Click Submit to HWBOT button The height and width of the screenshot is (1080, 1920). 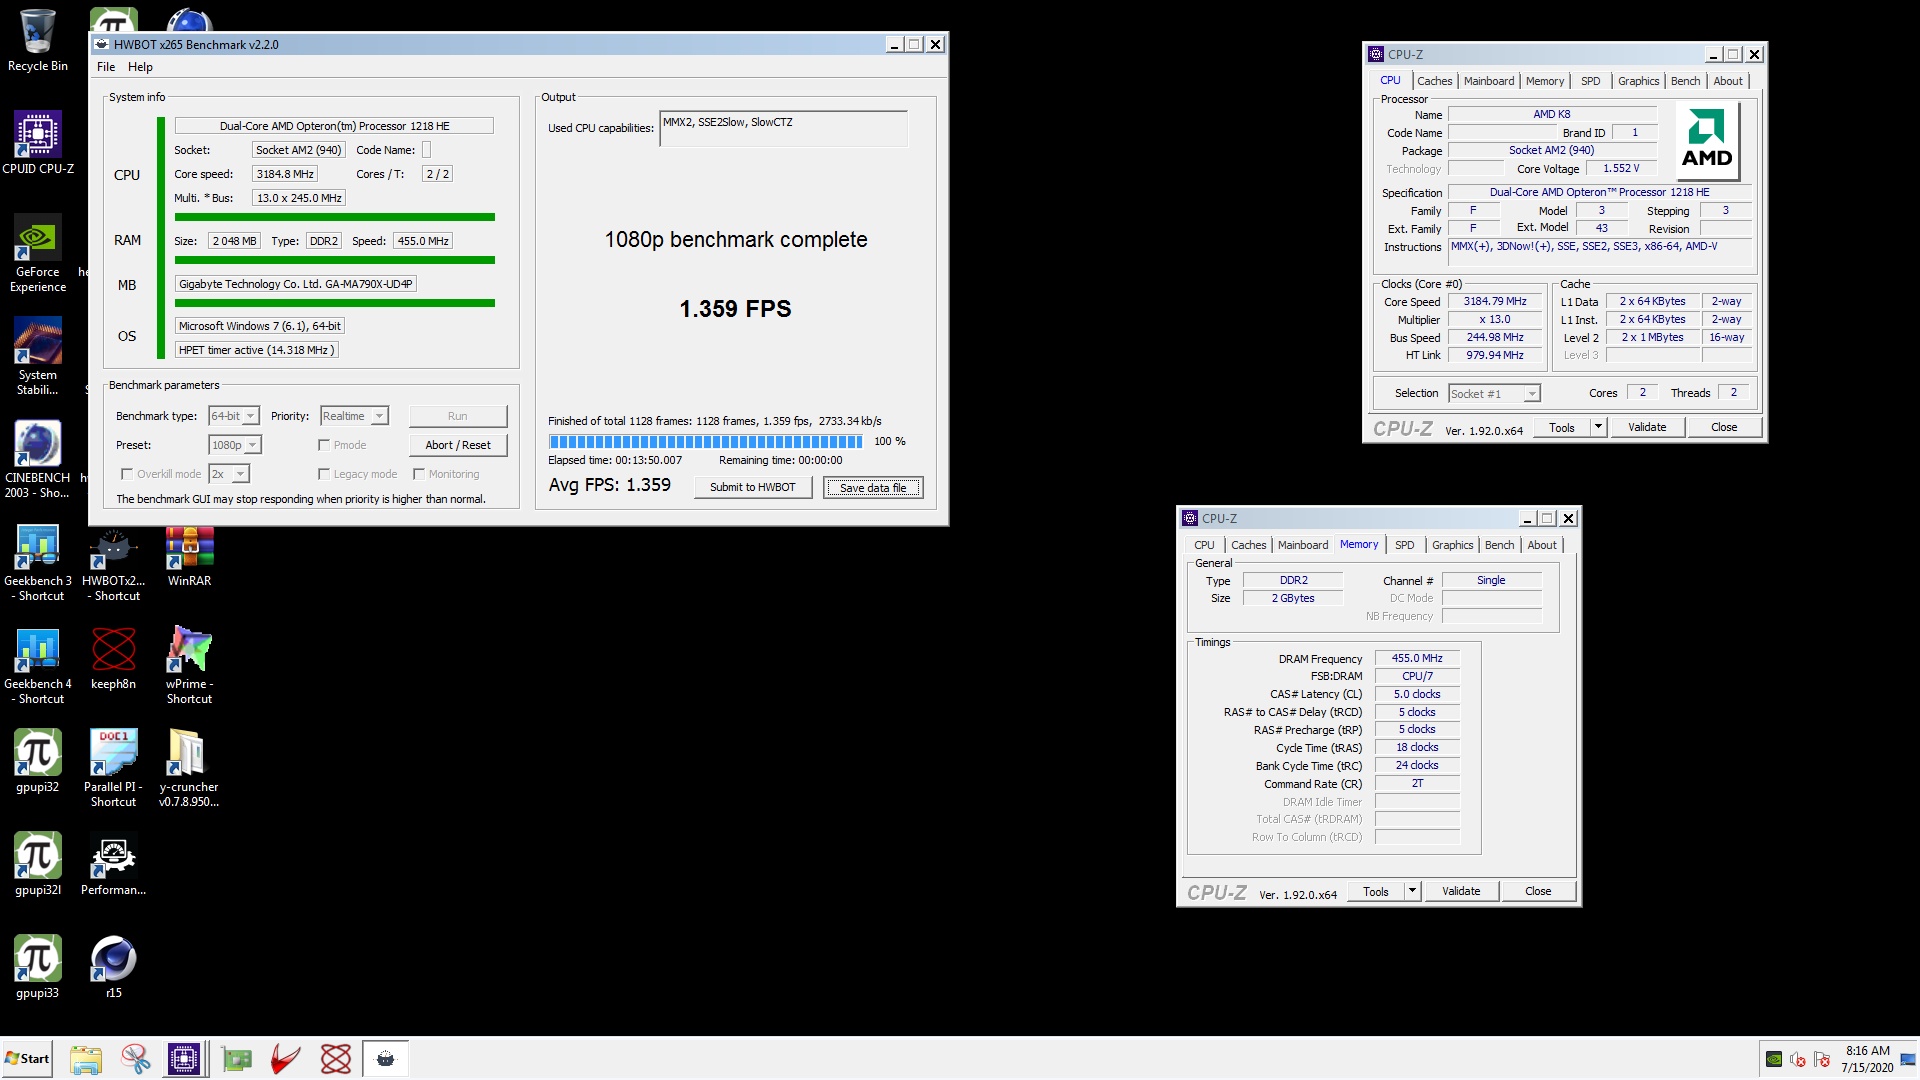coord(753,487)
